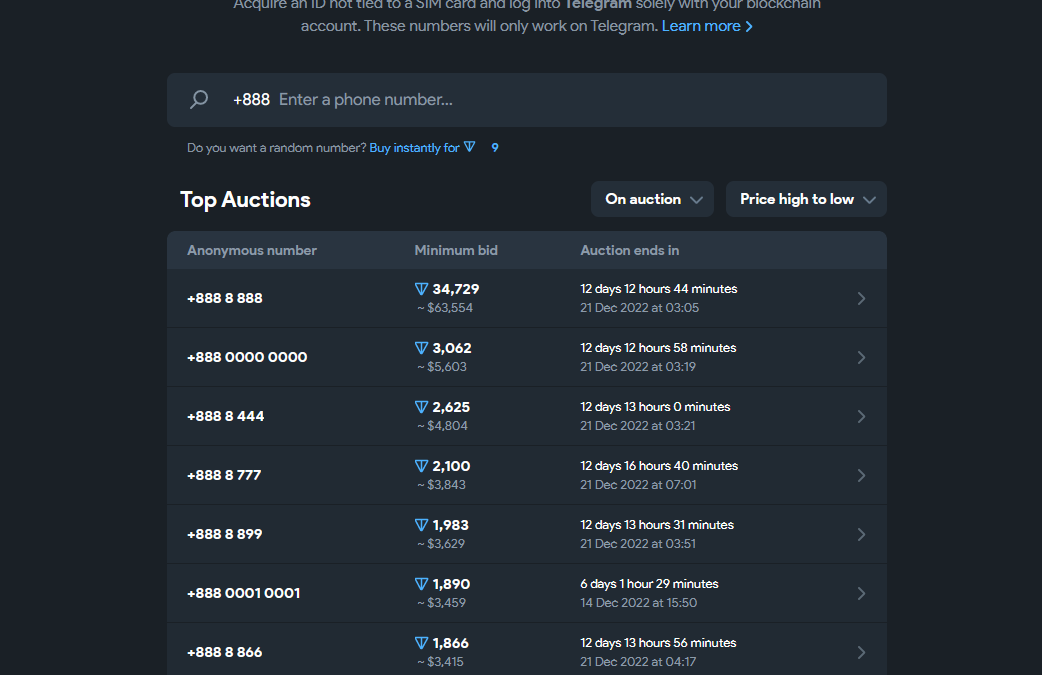Screen dimensions: 1042x675
Task: Open the +888 8 777 row chevron
Action: coord(861,476)
